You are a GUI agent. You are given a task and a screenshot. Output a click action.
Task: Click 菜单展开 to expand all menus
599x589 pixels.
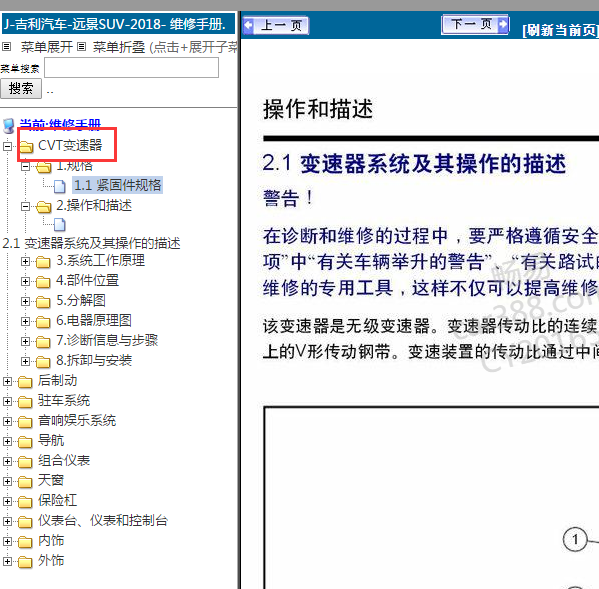[47, 47]
